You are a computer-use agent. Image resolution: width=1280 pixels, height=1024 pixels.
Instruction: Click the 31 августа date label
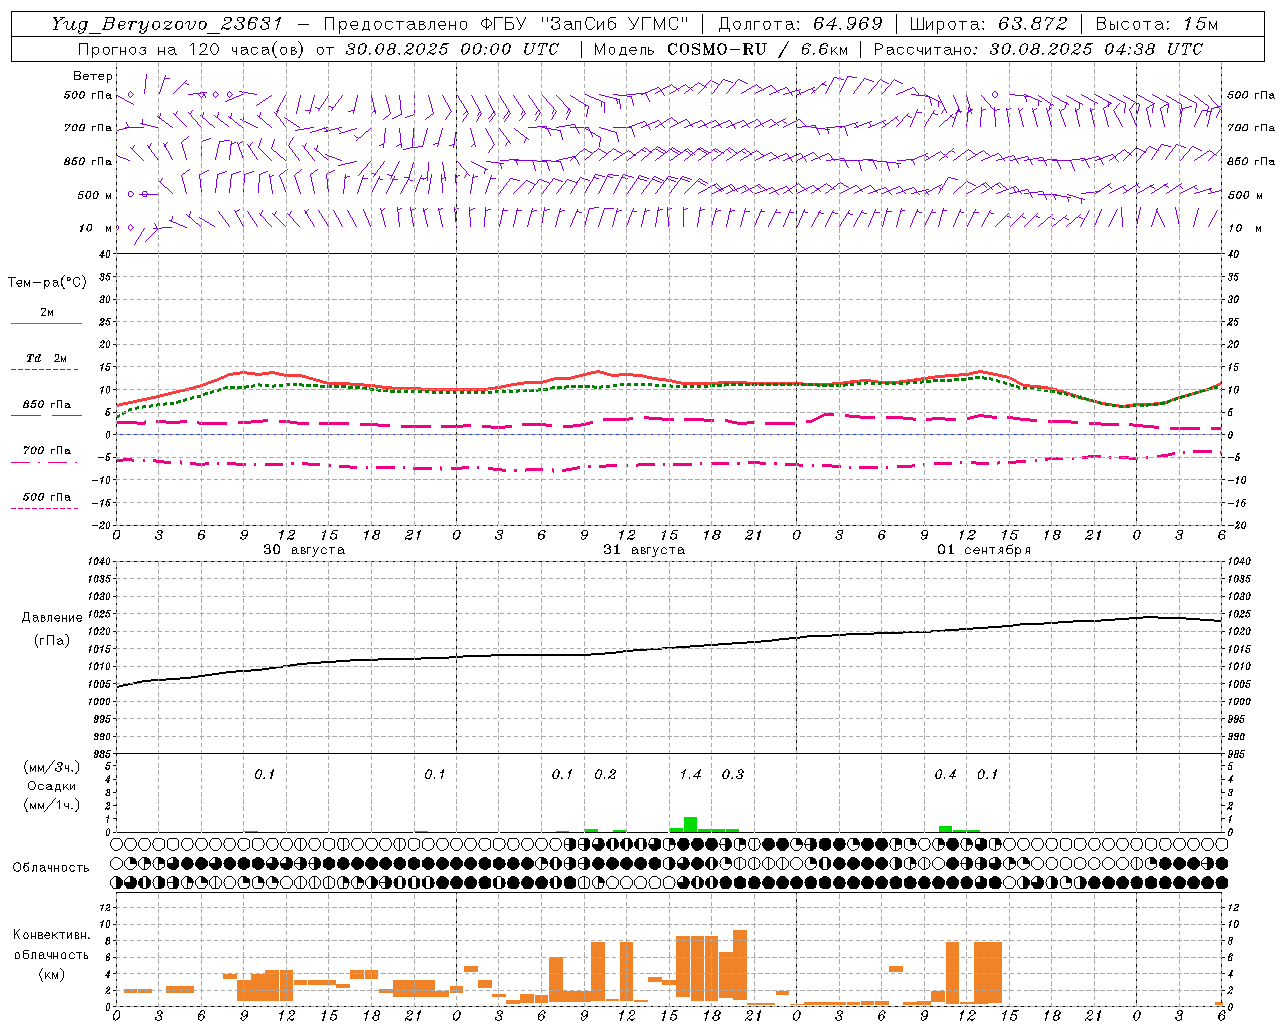click(644, 550)
